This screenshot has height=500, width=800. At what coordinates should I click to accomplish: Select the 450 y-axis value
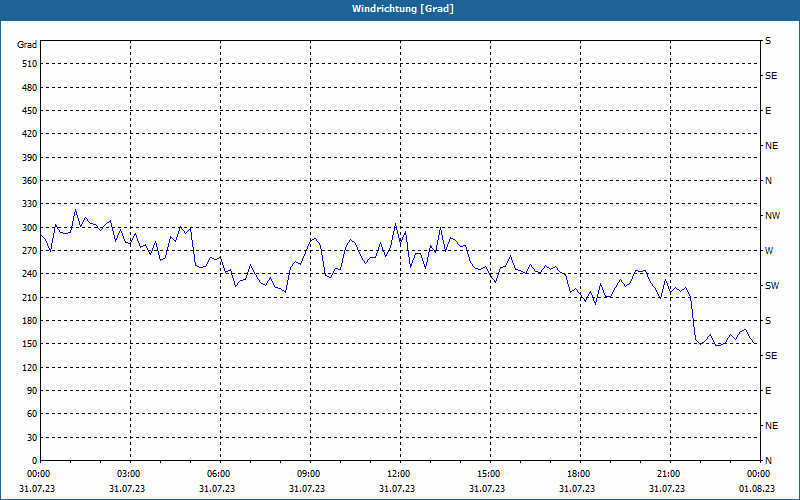(x=30, y=111)
